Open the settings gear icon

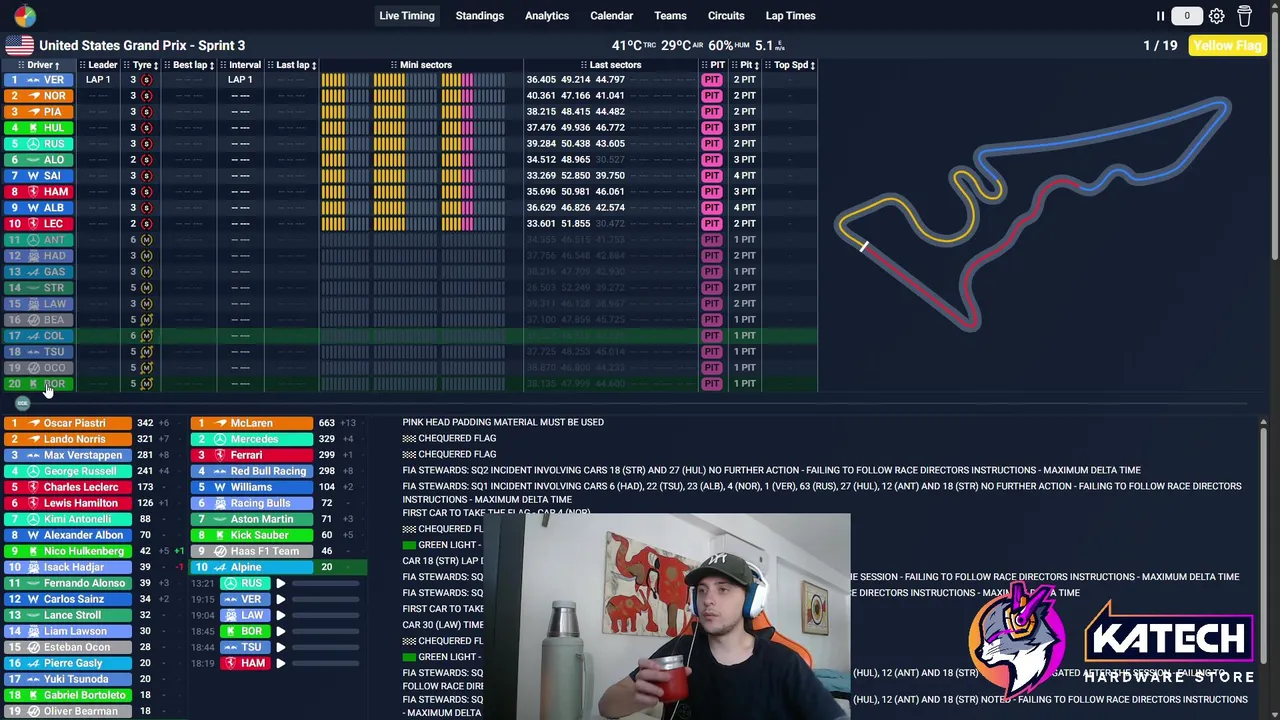(x=1216, y=16)
